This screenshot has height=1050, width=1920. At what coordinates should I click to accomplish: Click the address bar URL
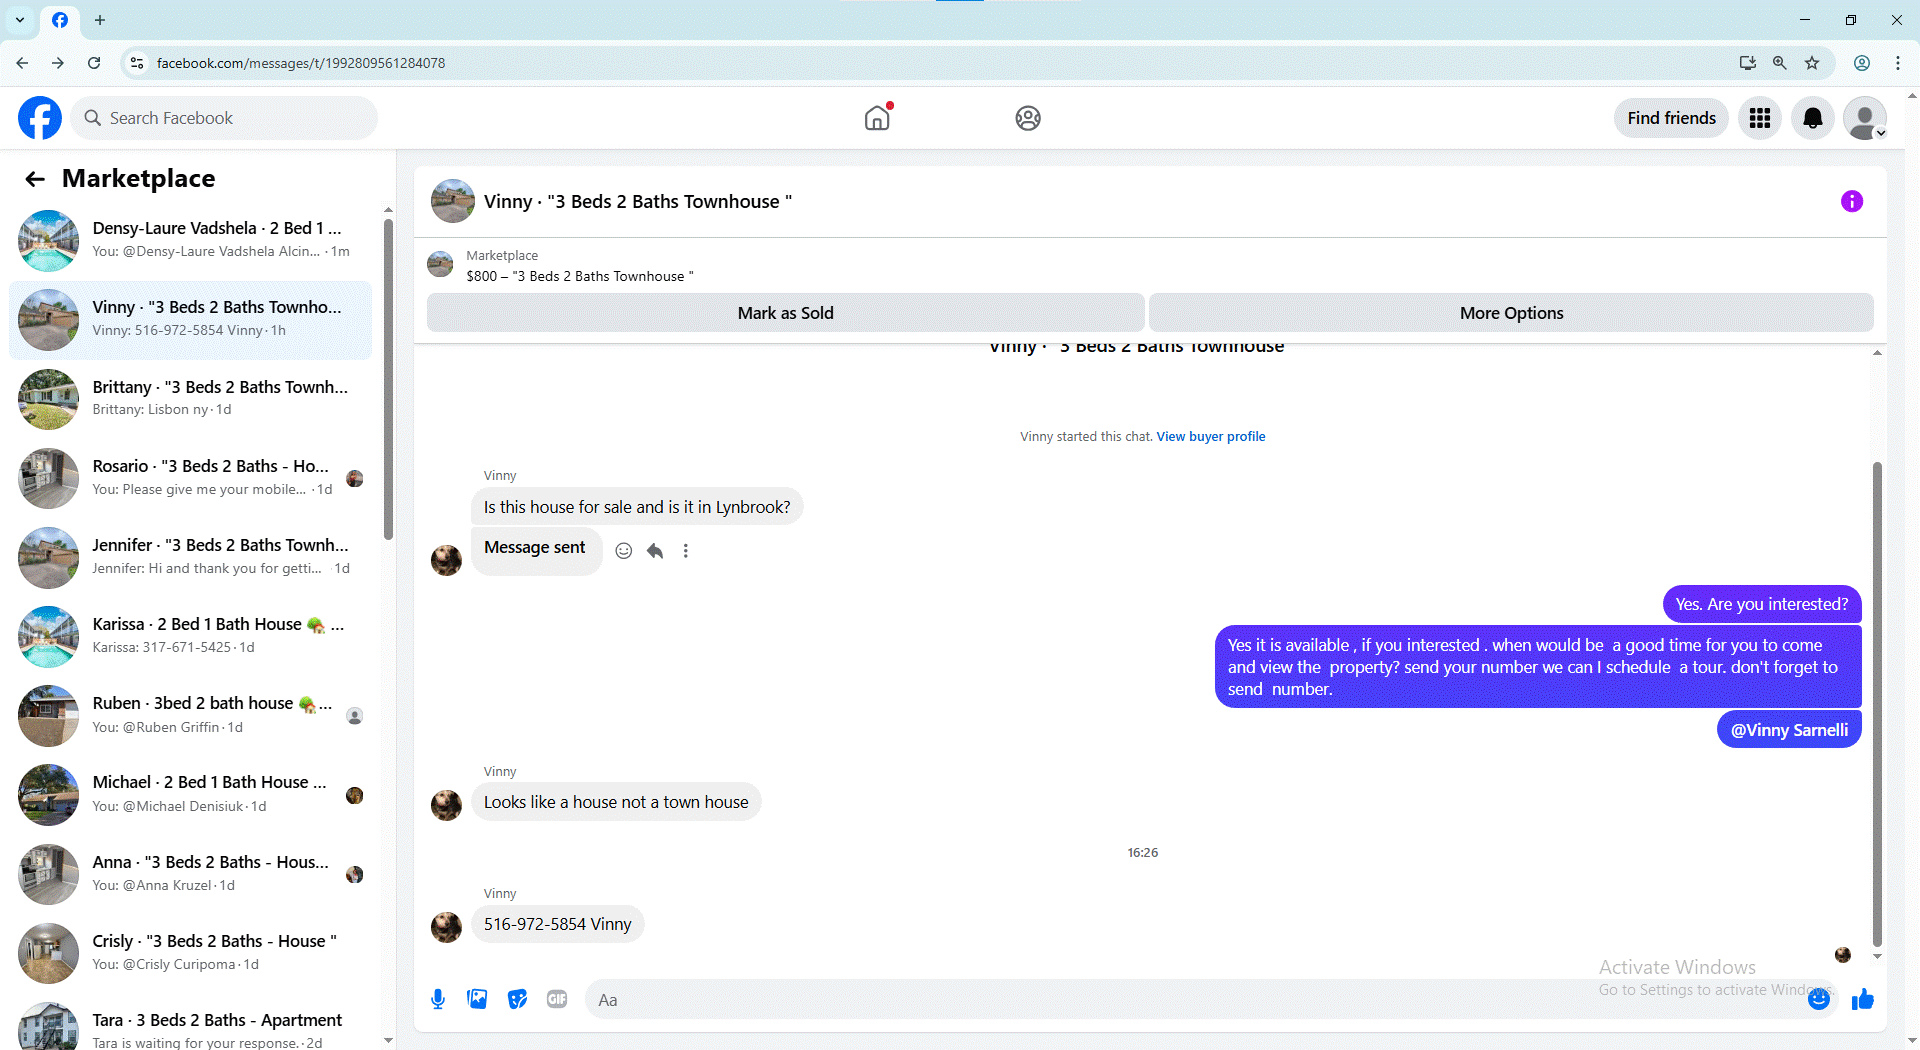point(301,63)
